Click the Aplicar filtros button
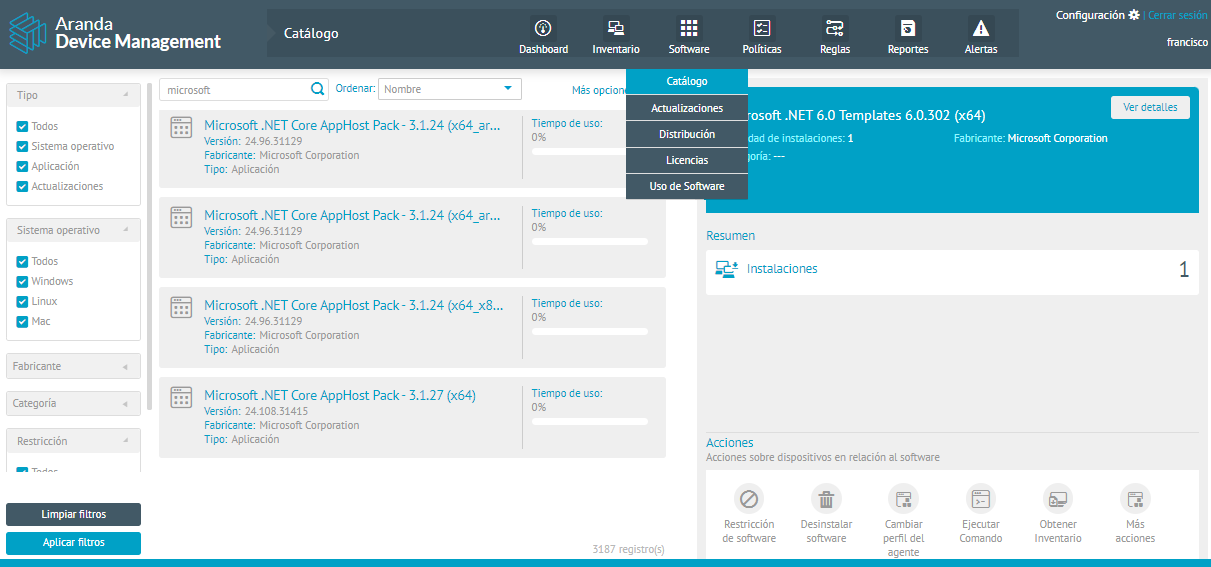This screenshot has width=1211, height=567. [73, 543]
